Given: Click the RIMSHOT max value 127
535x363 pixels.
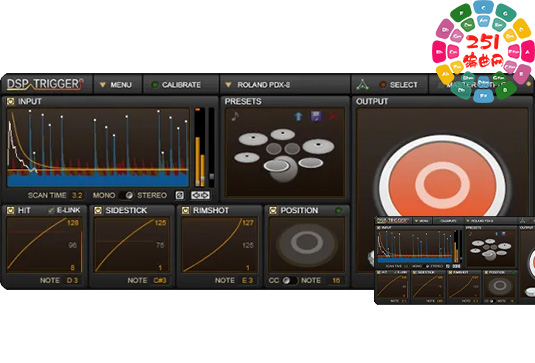Looking at the screenshot, I should pyautogui.click(x=248, y=223).
